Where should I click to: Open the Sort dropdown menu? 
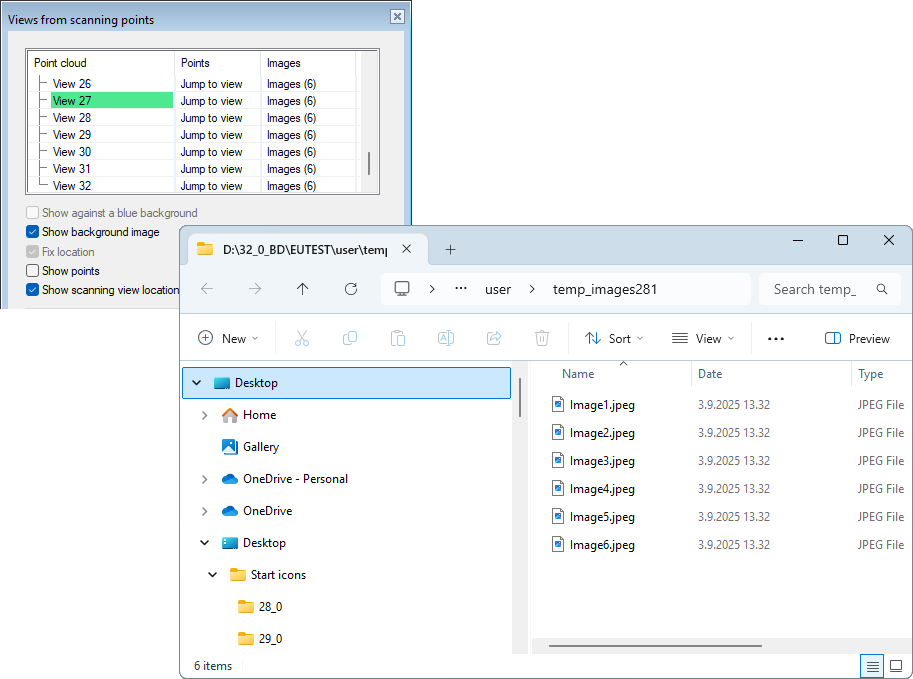click(x=614, y=339)
